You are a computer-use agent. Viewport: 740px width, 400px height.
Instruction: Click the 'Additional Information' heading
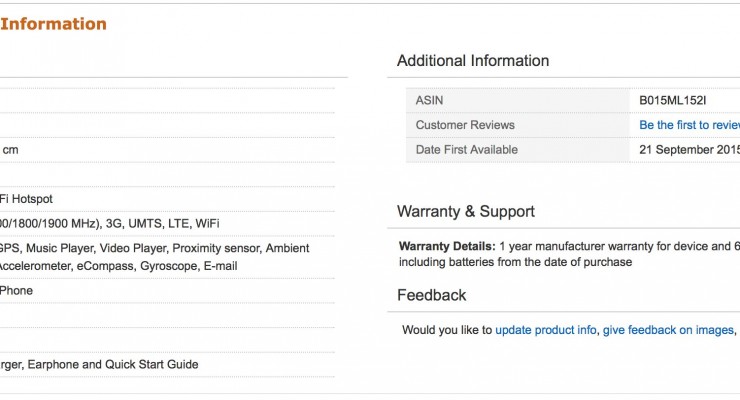[x=473, y=61]
